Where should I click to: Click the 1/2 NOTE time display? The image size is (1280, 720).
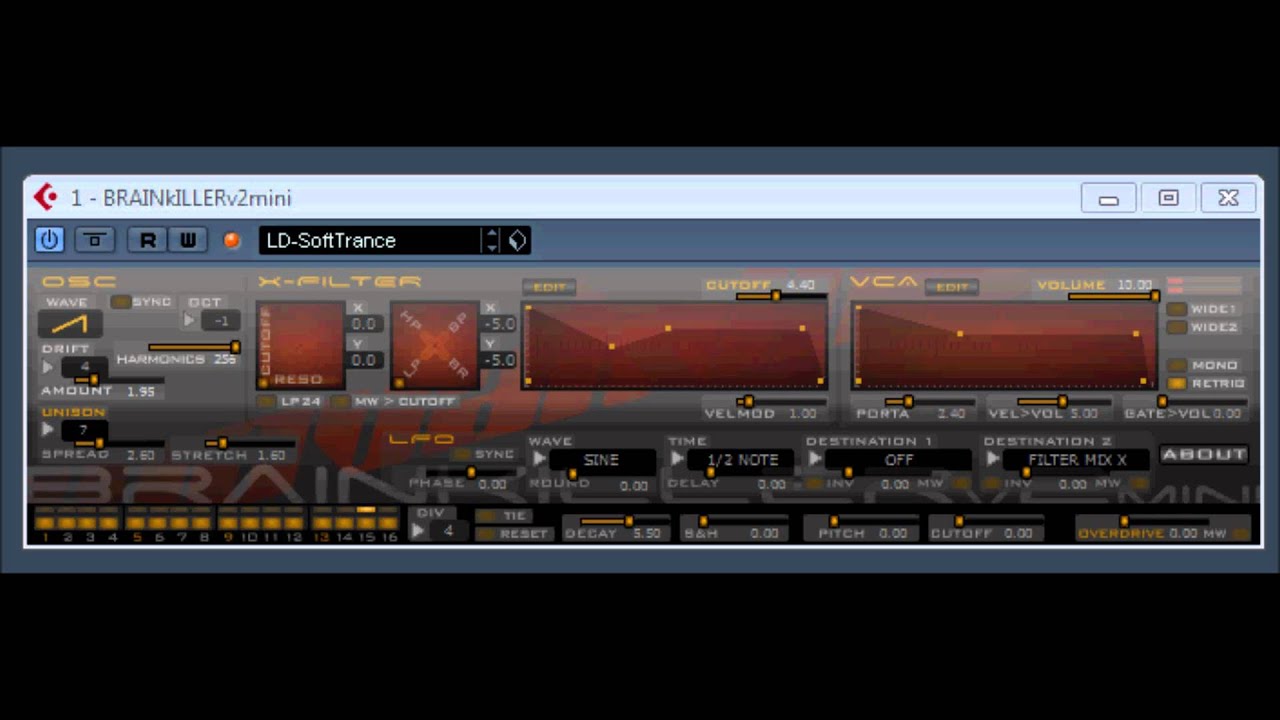coord(743,460)
